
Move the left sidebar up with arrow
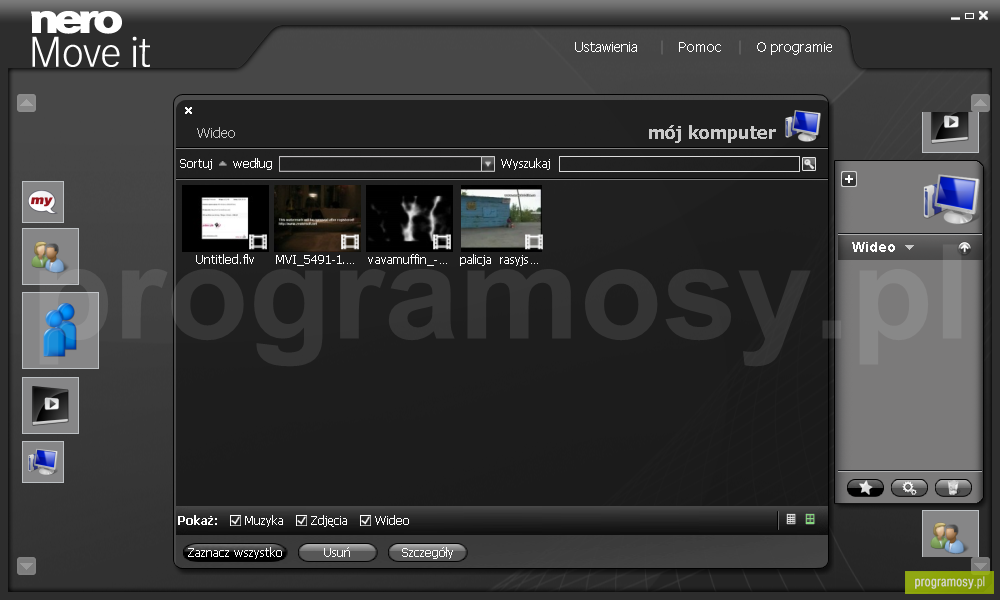tap(26, 103)
